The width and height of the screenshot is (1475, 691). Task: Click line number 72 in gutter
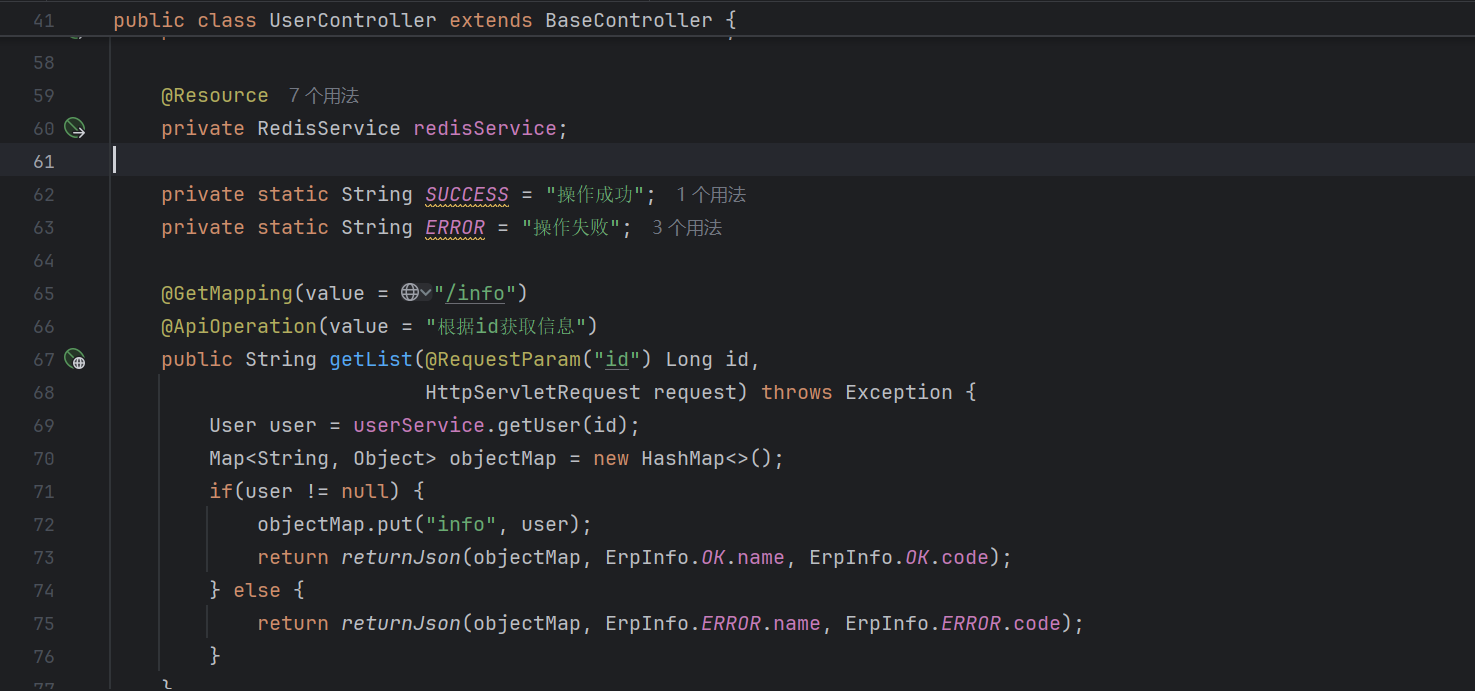[44, 524]
